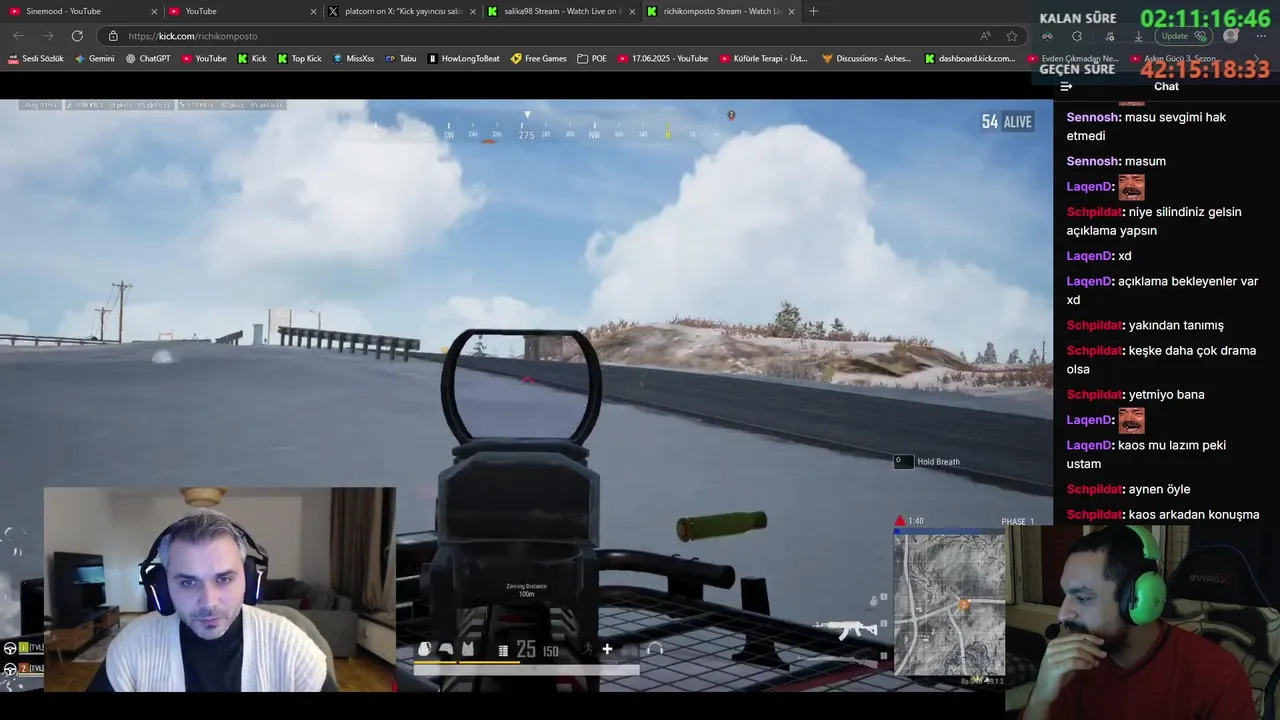Open Discussions - Ashes bookmark
Screen dimensions: 1280x720
(867, 59)
